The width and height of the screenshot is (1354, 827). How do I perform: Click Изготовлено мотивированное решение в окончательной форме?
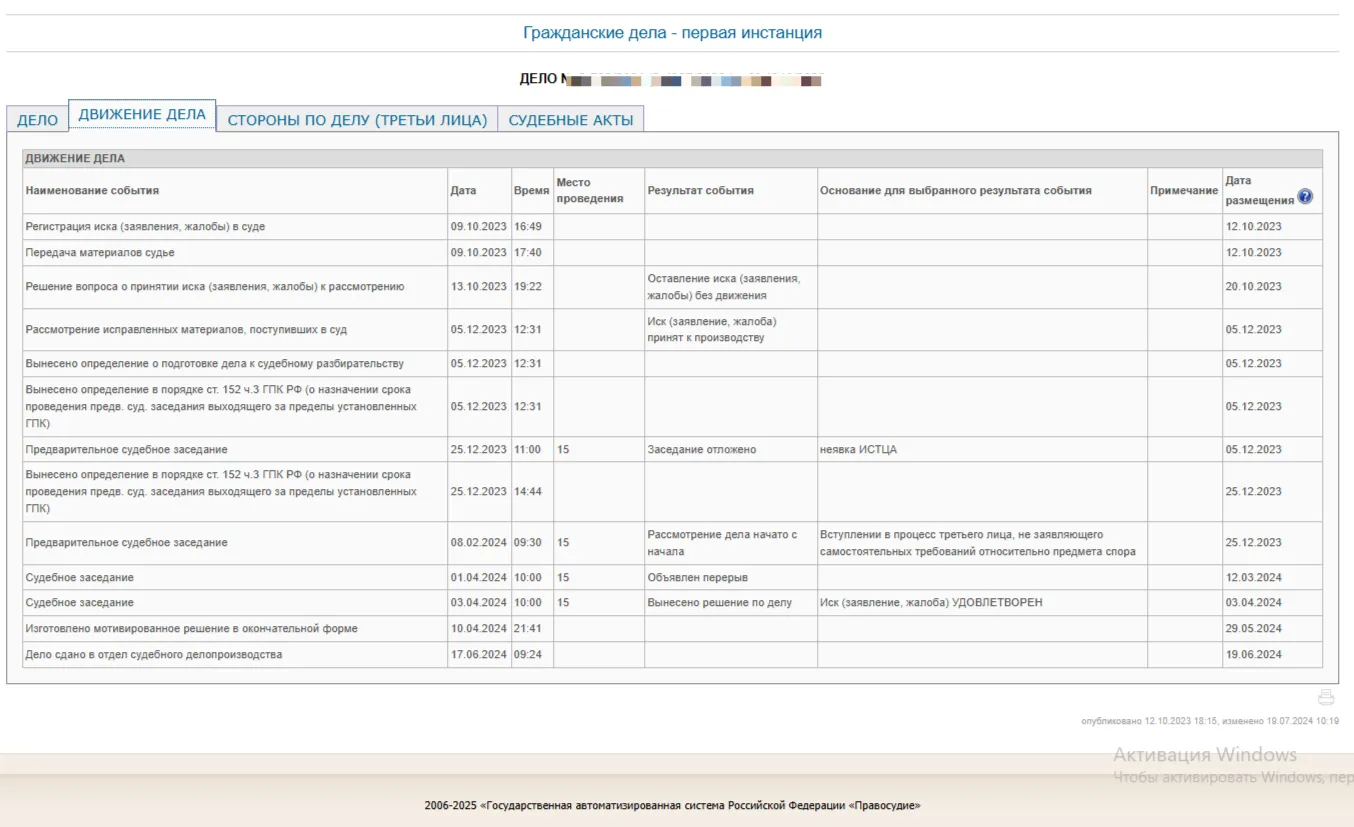point(191,629)
